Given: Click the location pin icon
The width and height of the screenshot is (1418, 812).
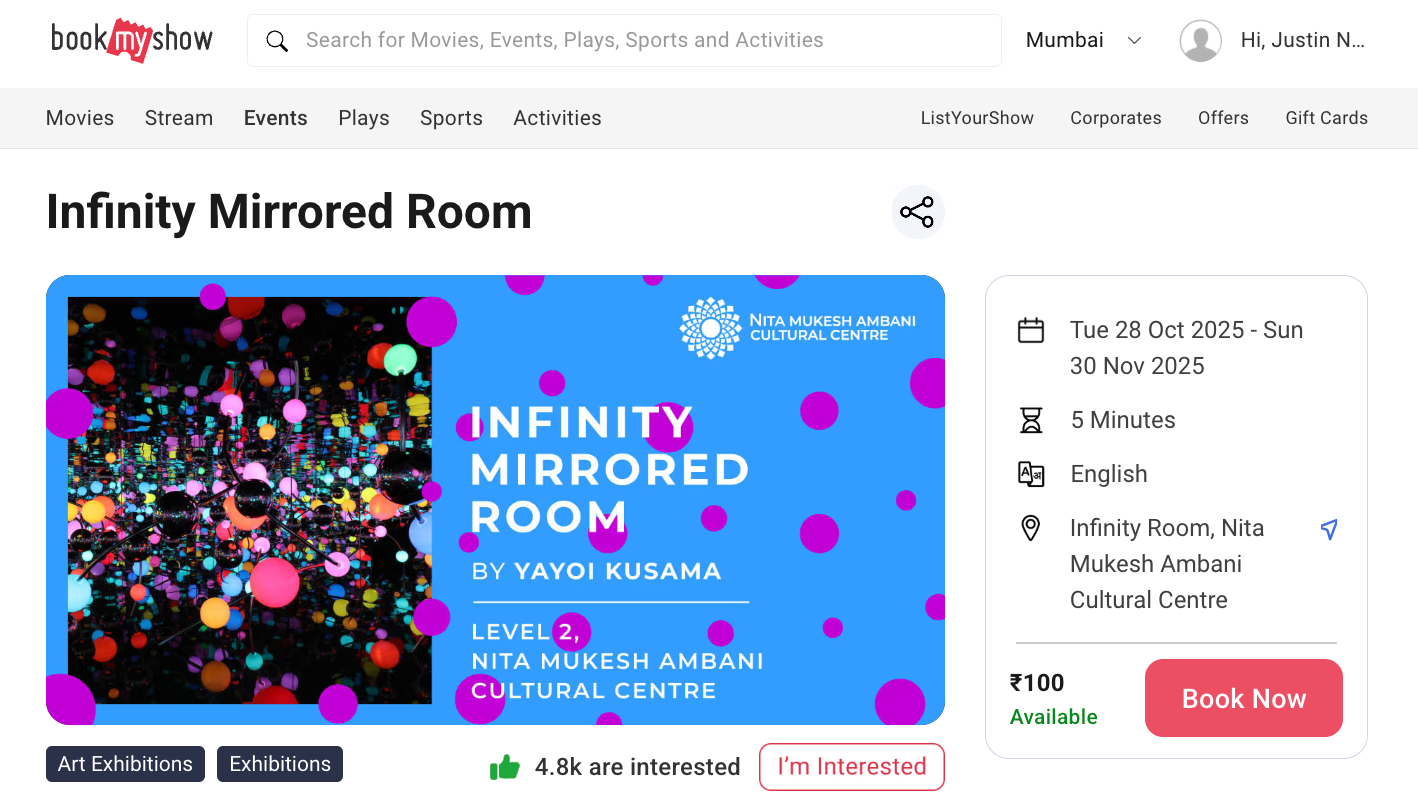Looking at the screenshot, I should (x=1030, y=528).
